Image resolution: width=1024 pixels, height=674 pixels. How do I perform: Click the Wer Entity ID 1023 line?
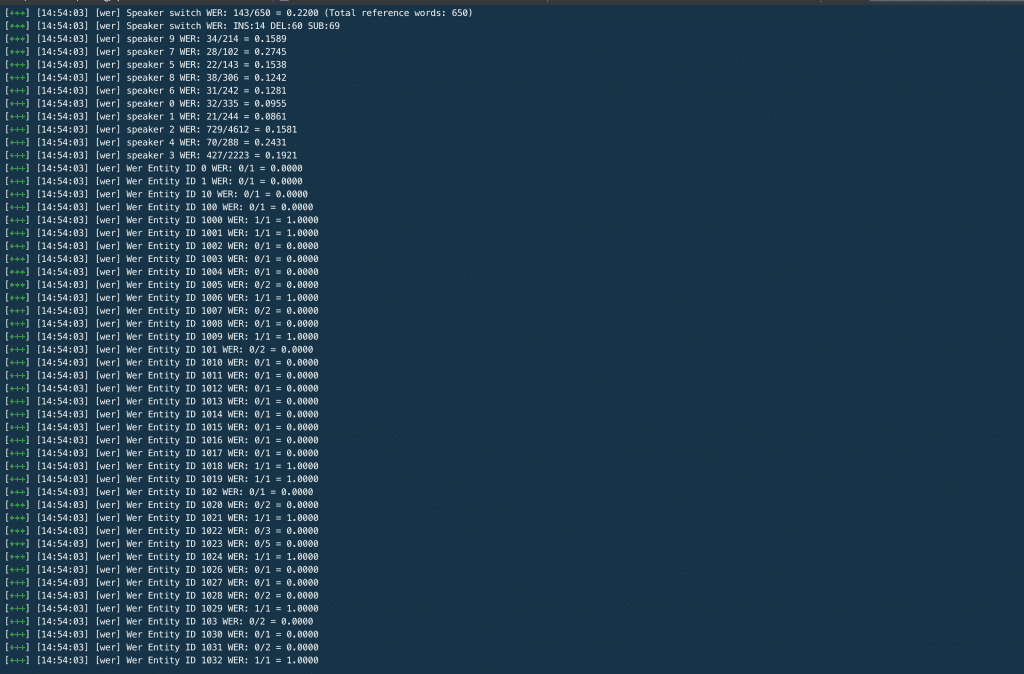[161, 544]
